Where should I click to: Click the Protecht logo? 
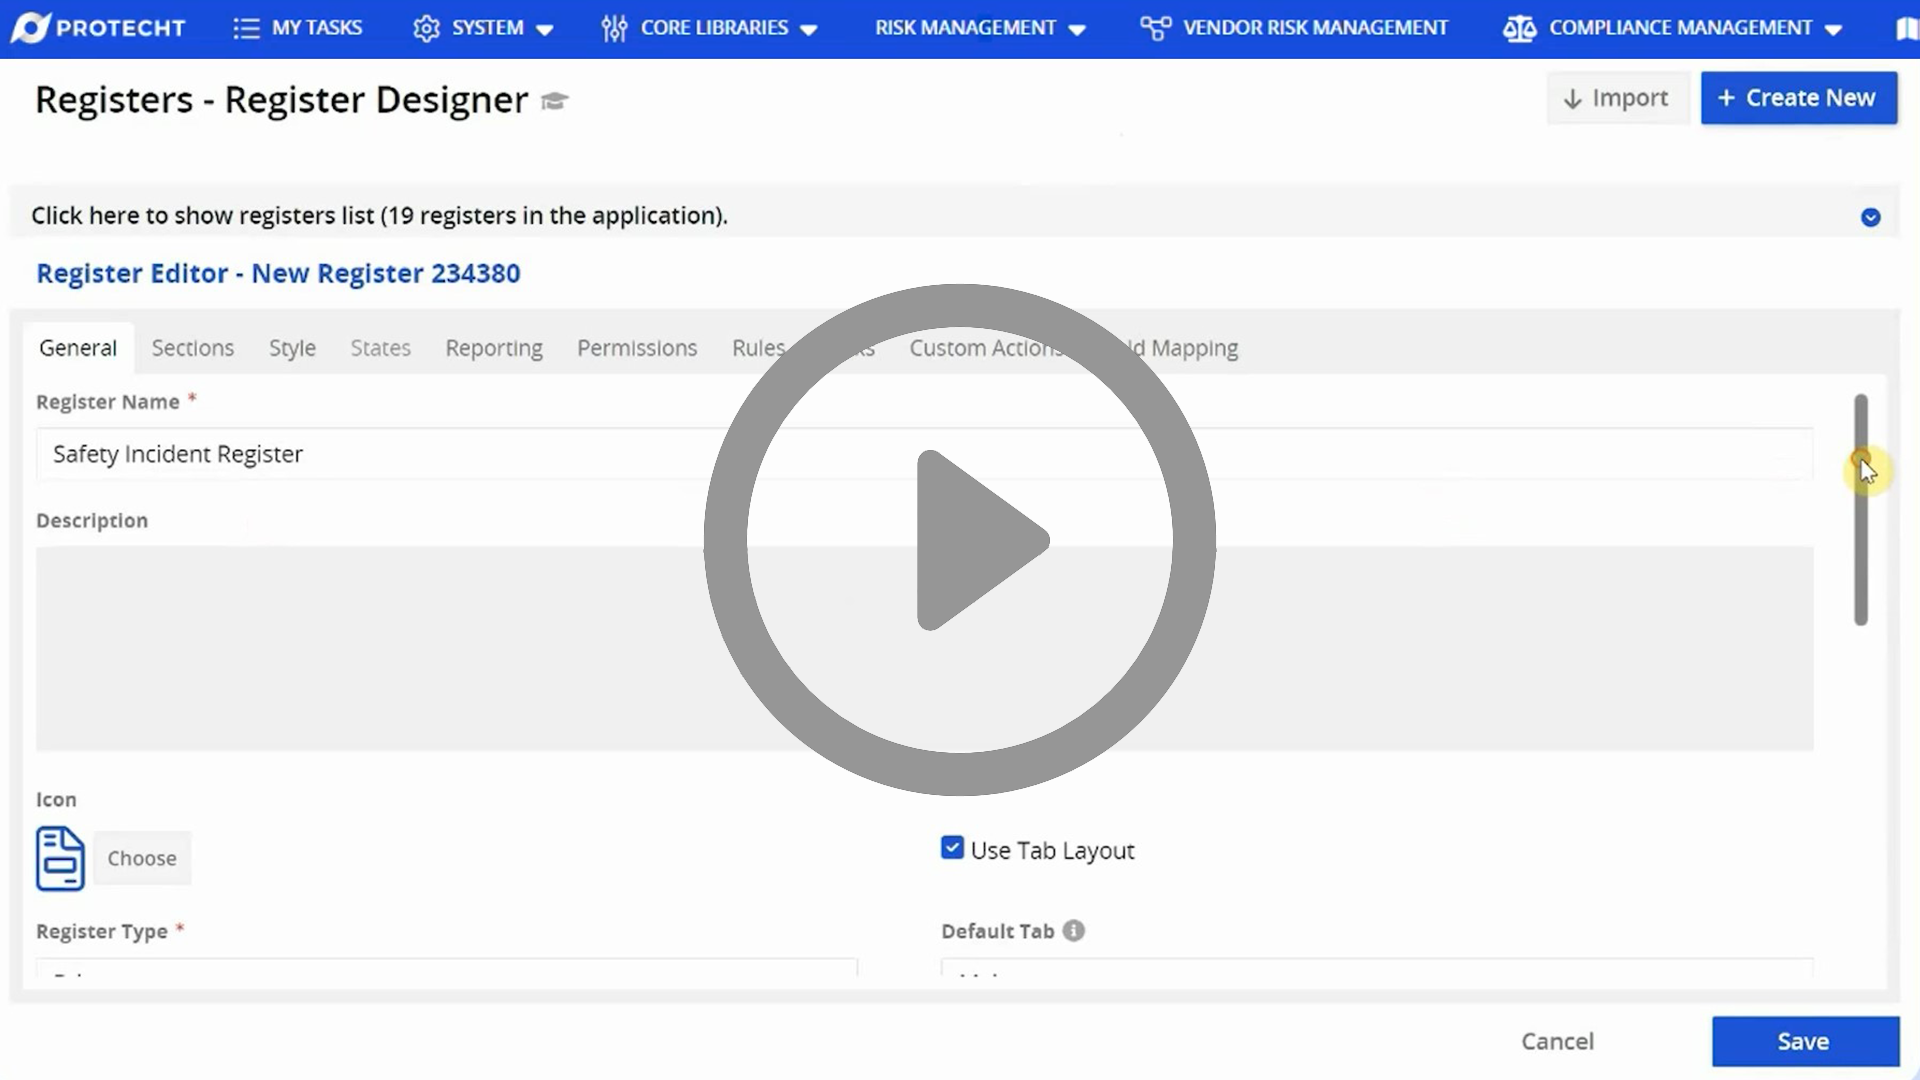click(x=97, y=27)
